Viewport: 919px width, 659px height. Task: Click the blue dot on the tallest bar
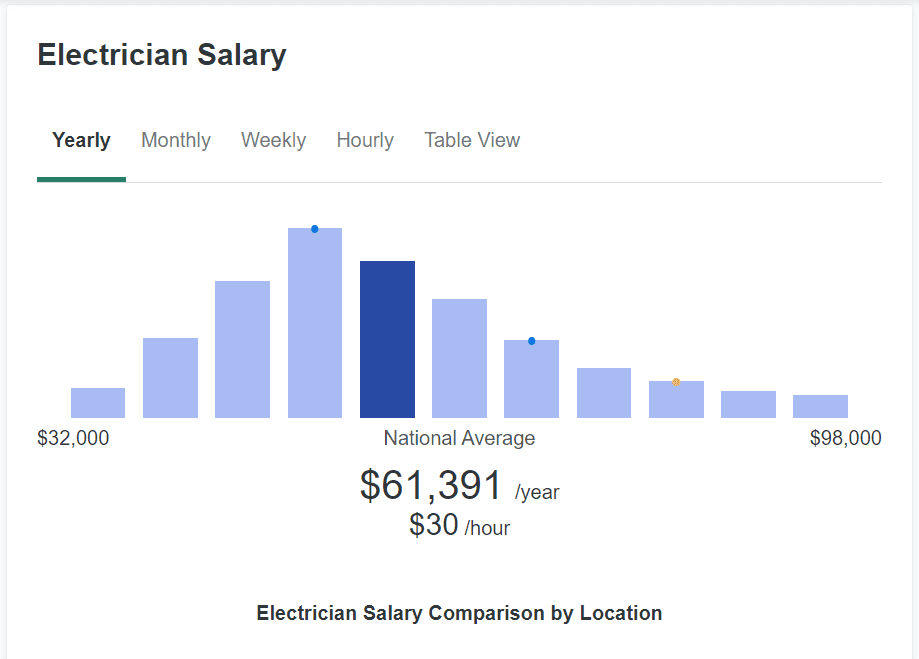[315, 229]
